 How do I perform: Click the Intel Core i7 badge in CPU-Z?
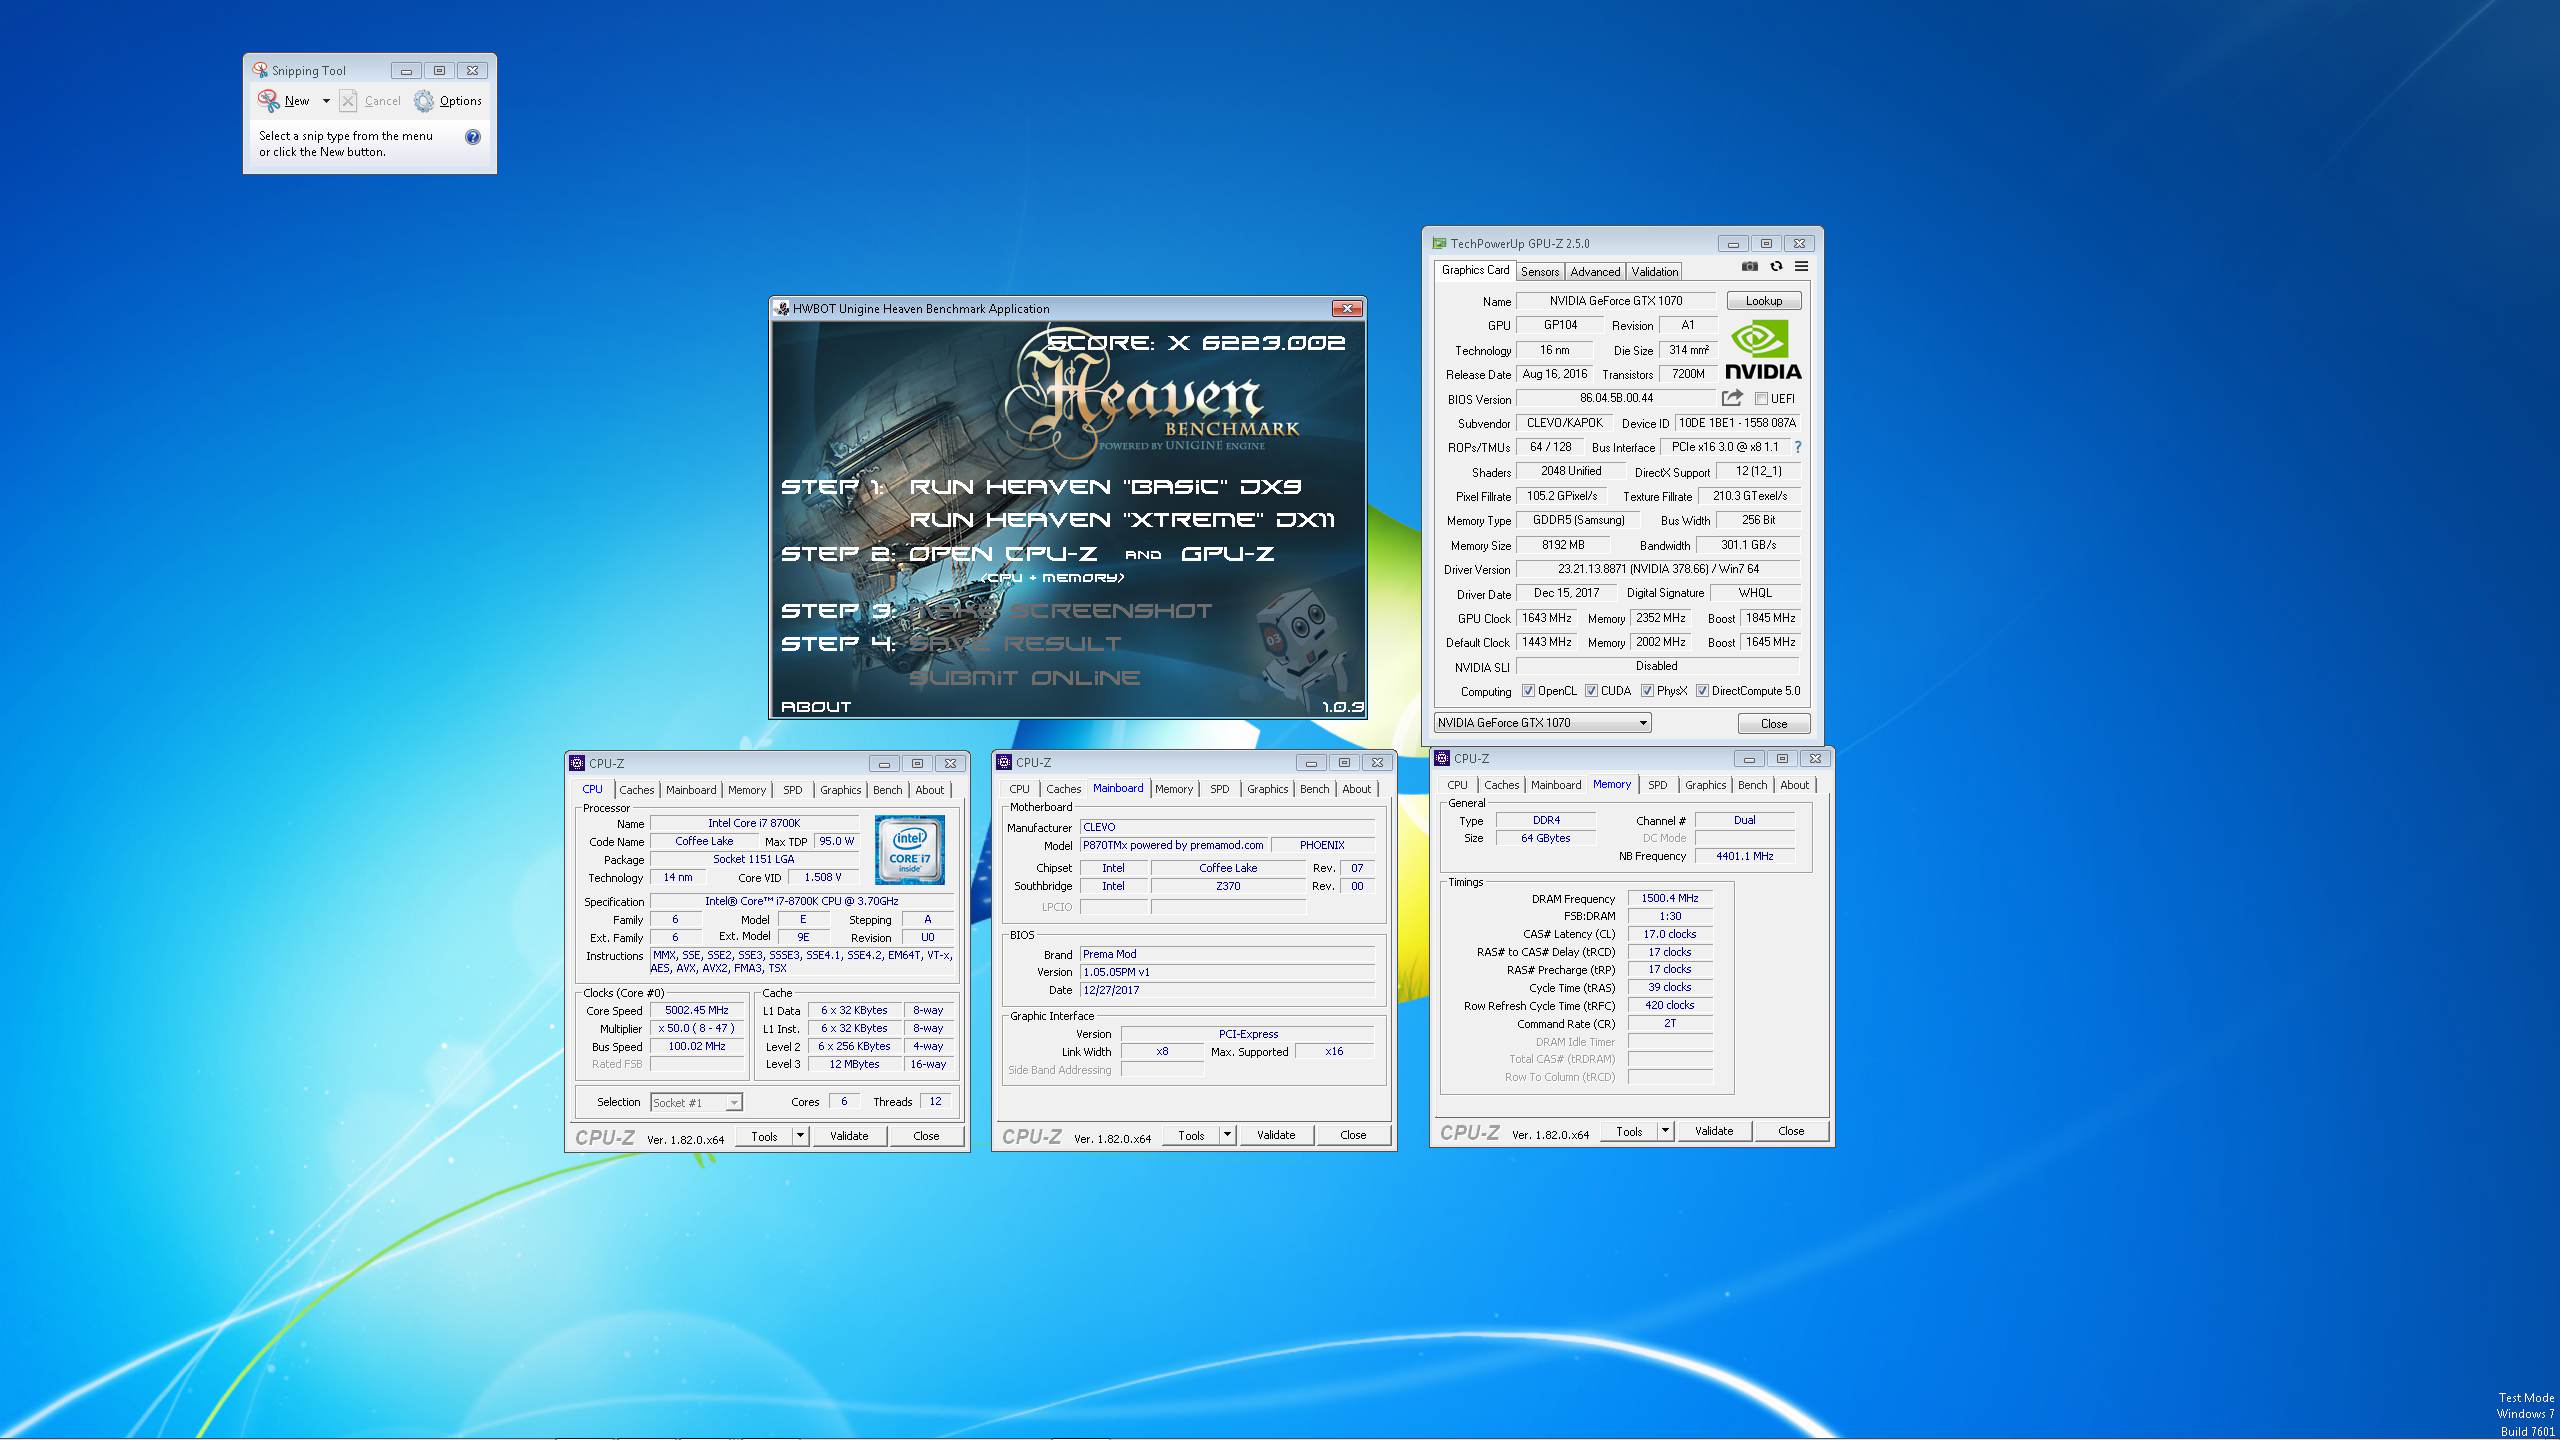tap(909, 849)
